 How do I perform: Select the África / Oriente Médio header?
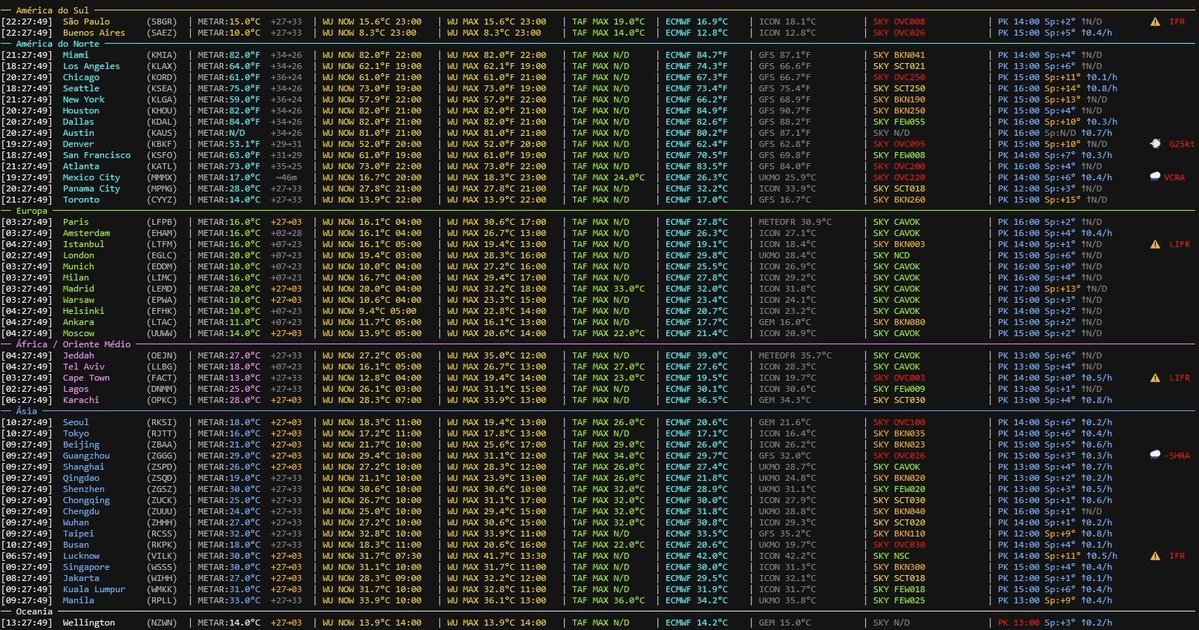point(73,344)
